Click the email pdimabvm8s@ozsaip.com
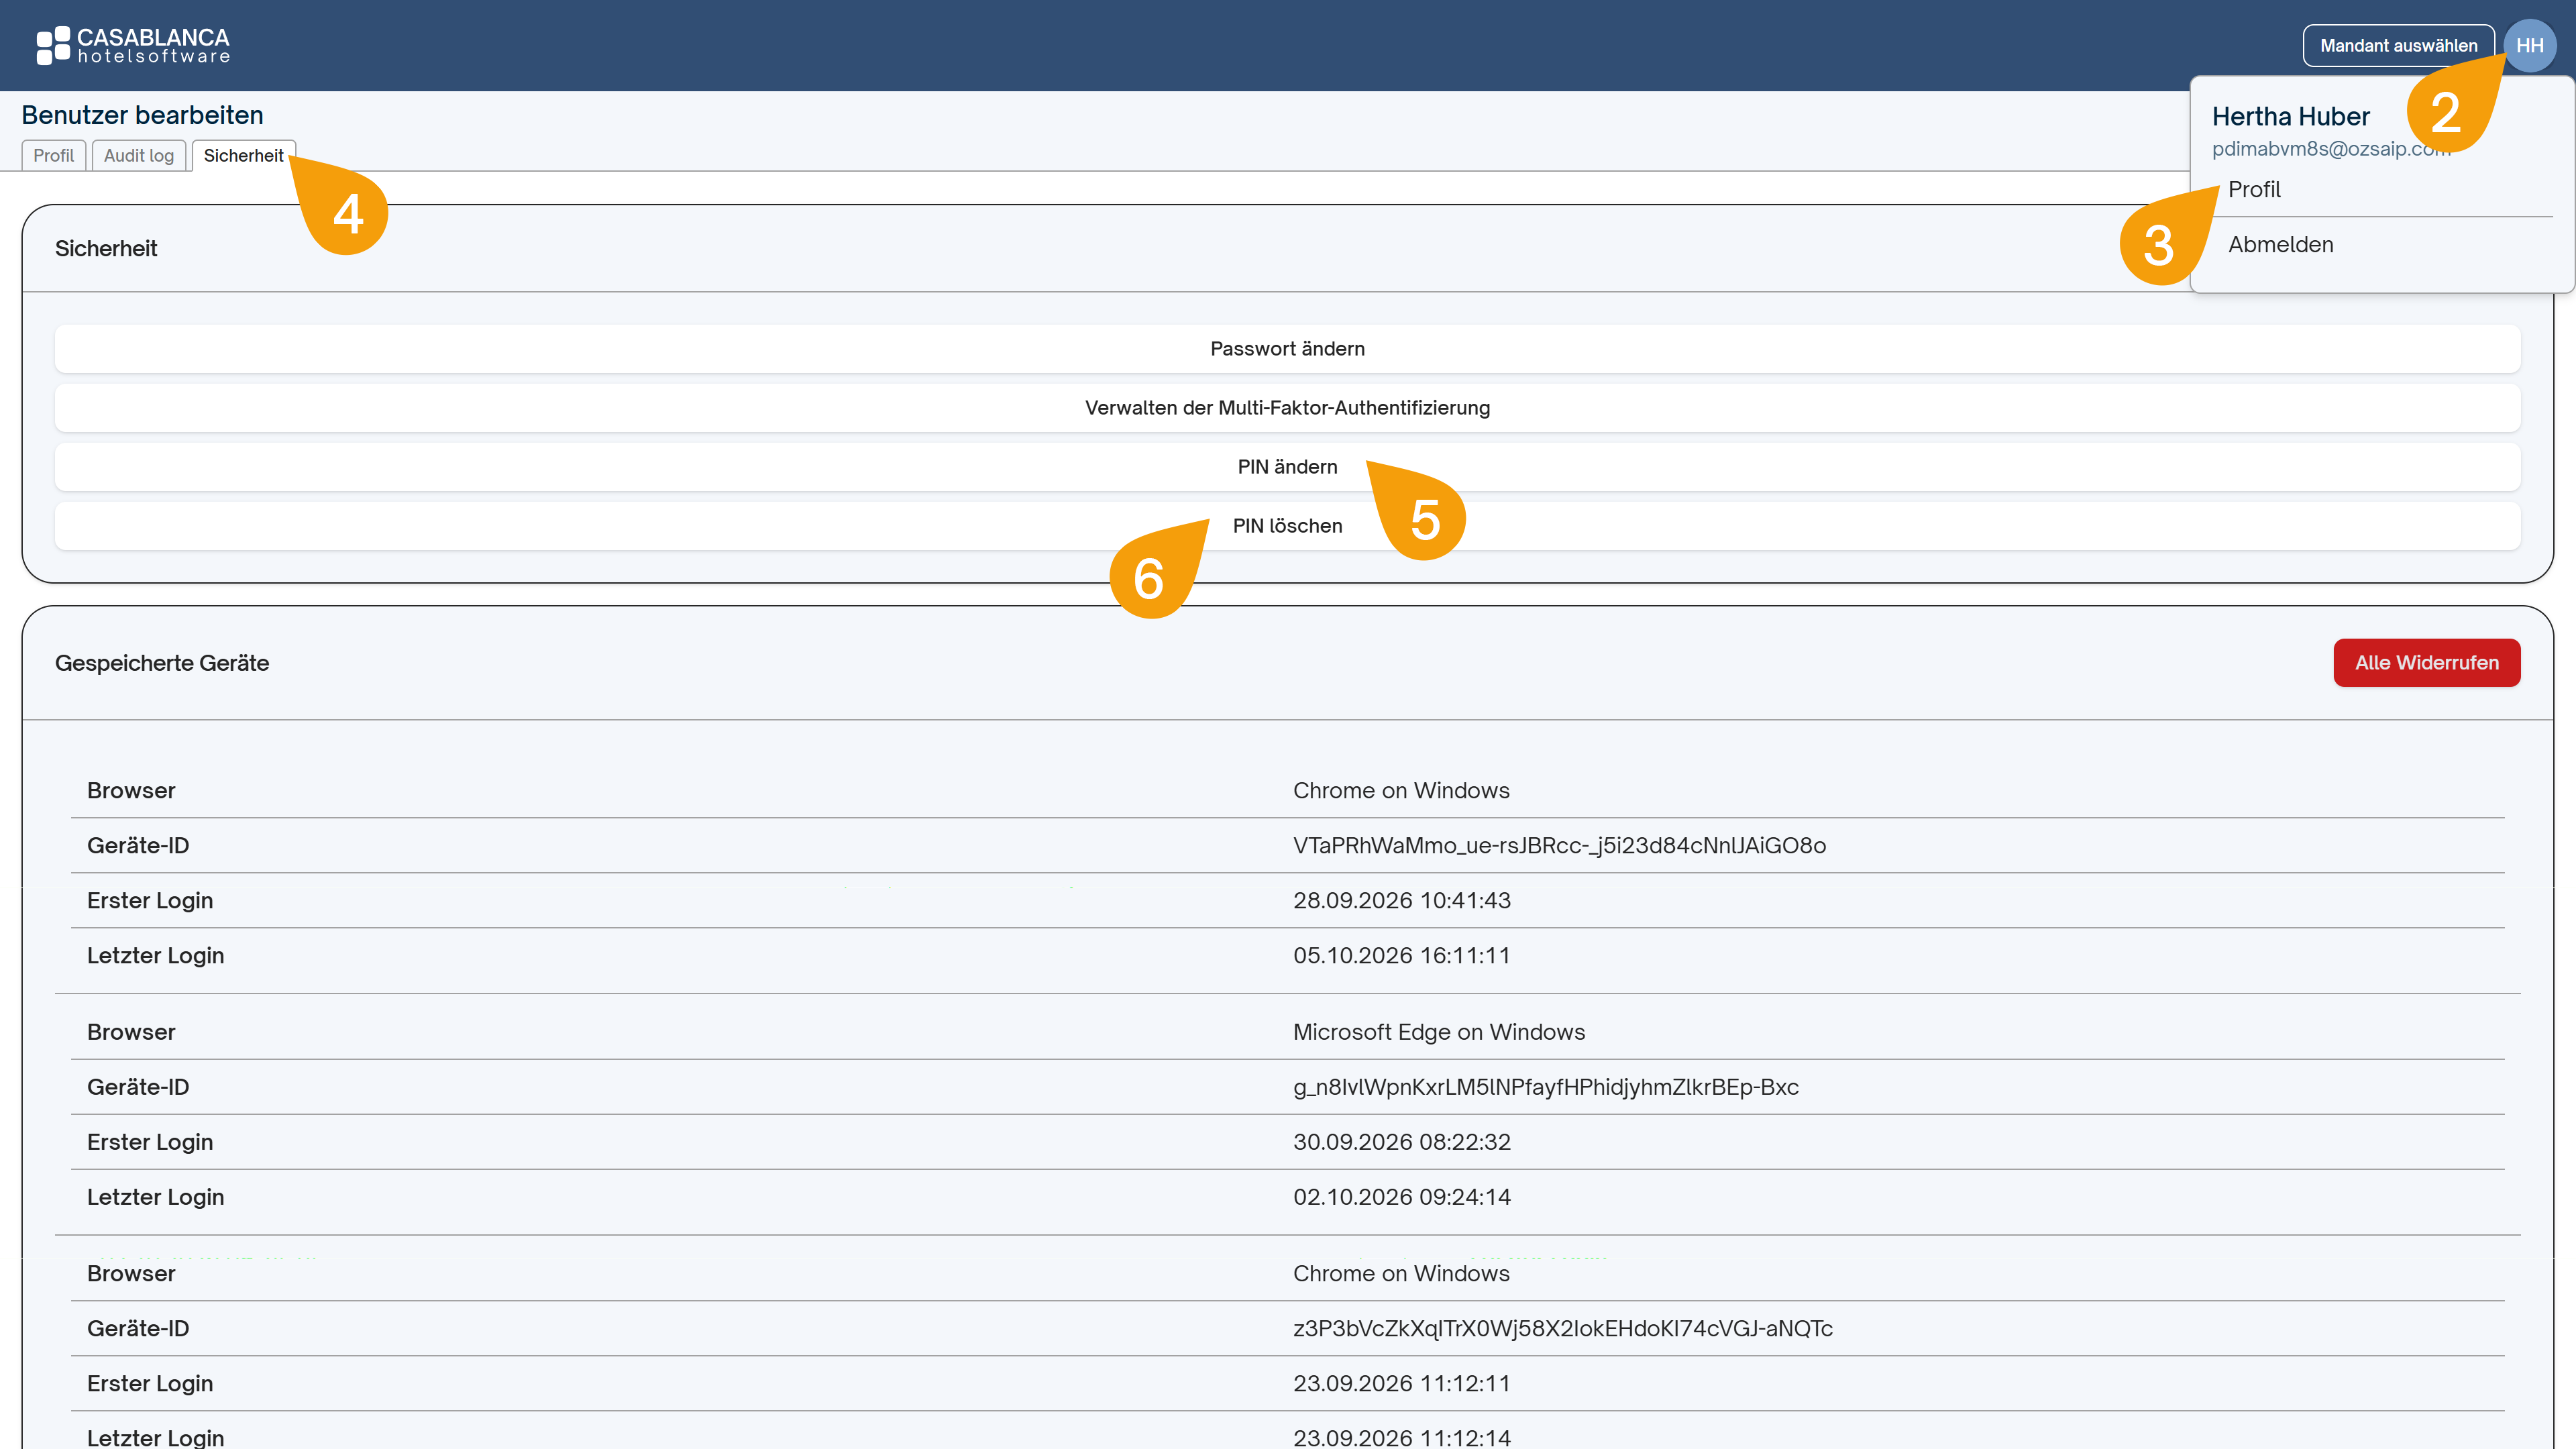 coord(2330,149)
